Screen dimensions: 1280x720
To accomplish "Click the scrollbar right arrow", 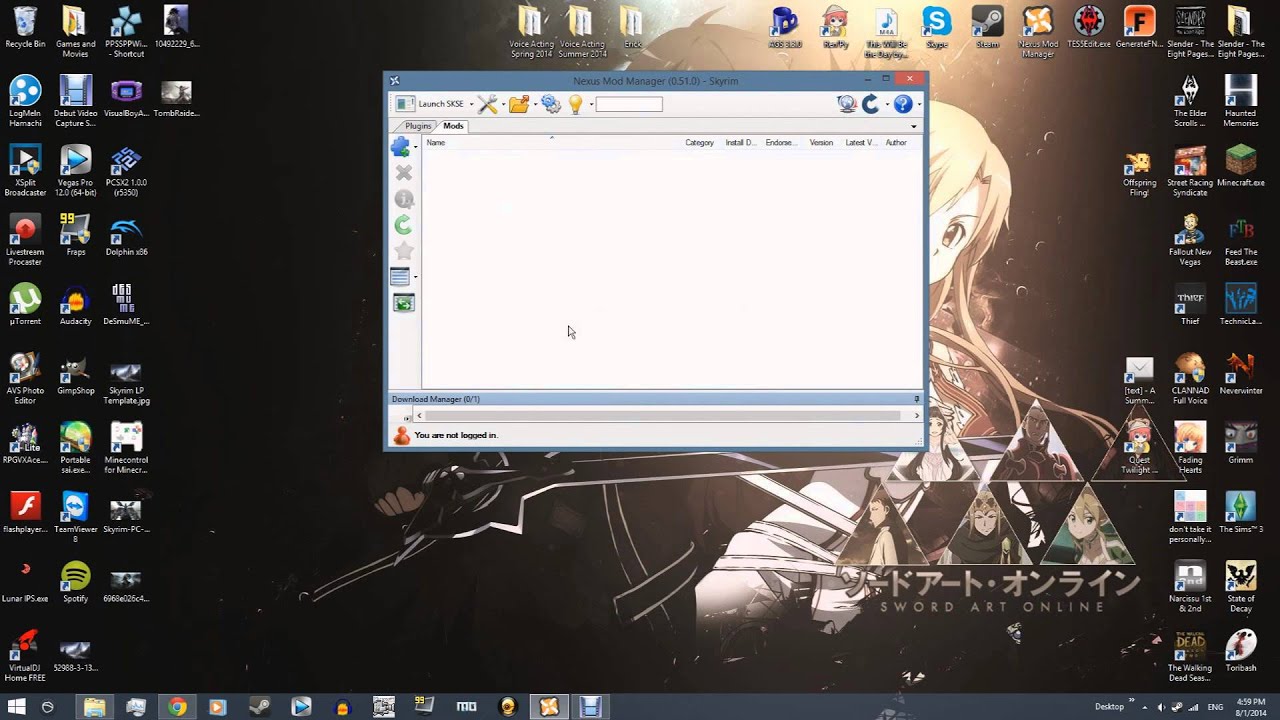I will point(916,416).
